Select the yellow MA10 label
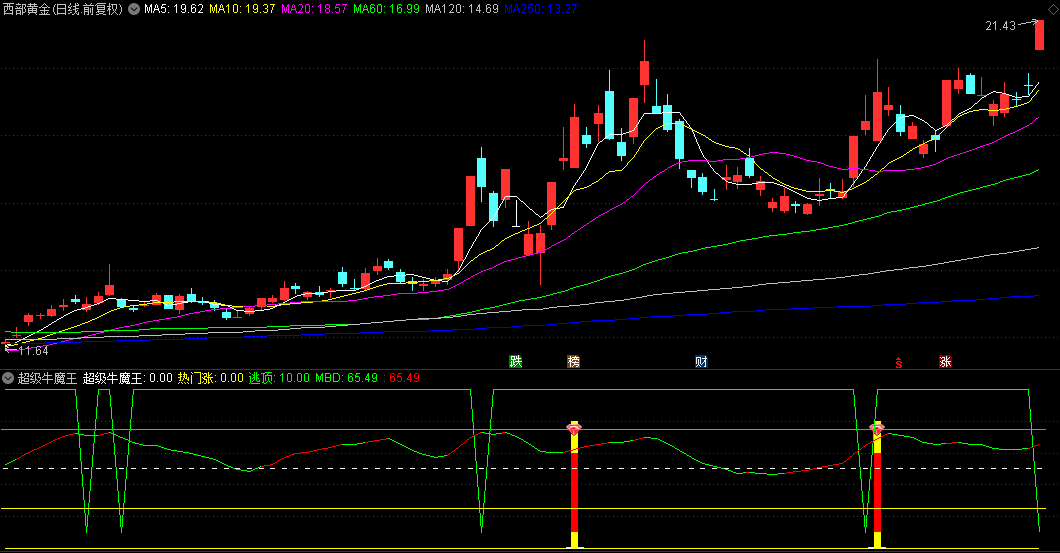1060x553 pixels. (x=242, y=9)
